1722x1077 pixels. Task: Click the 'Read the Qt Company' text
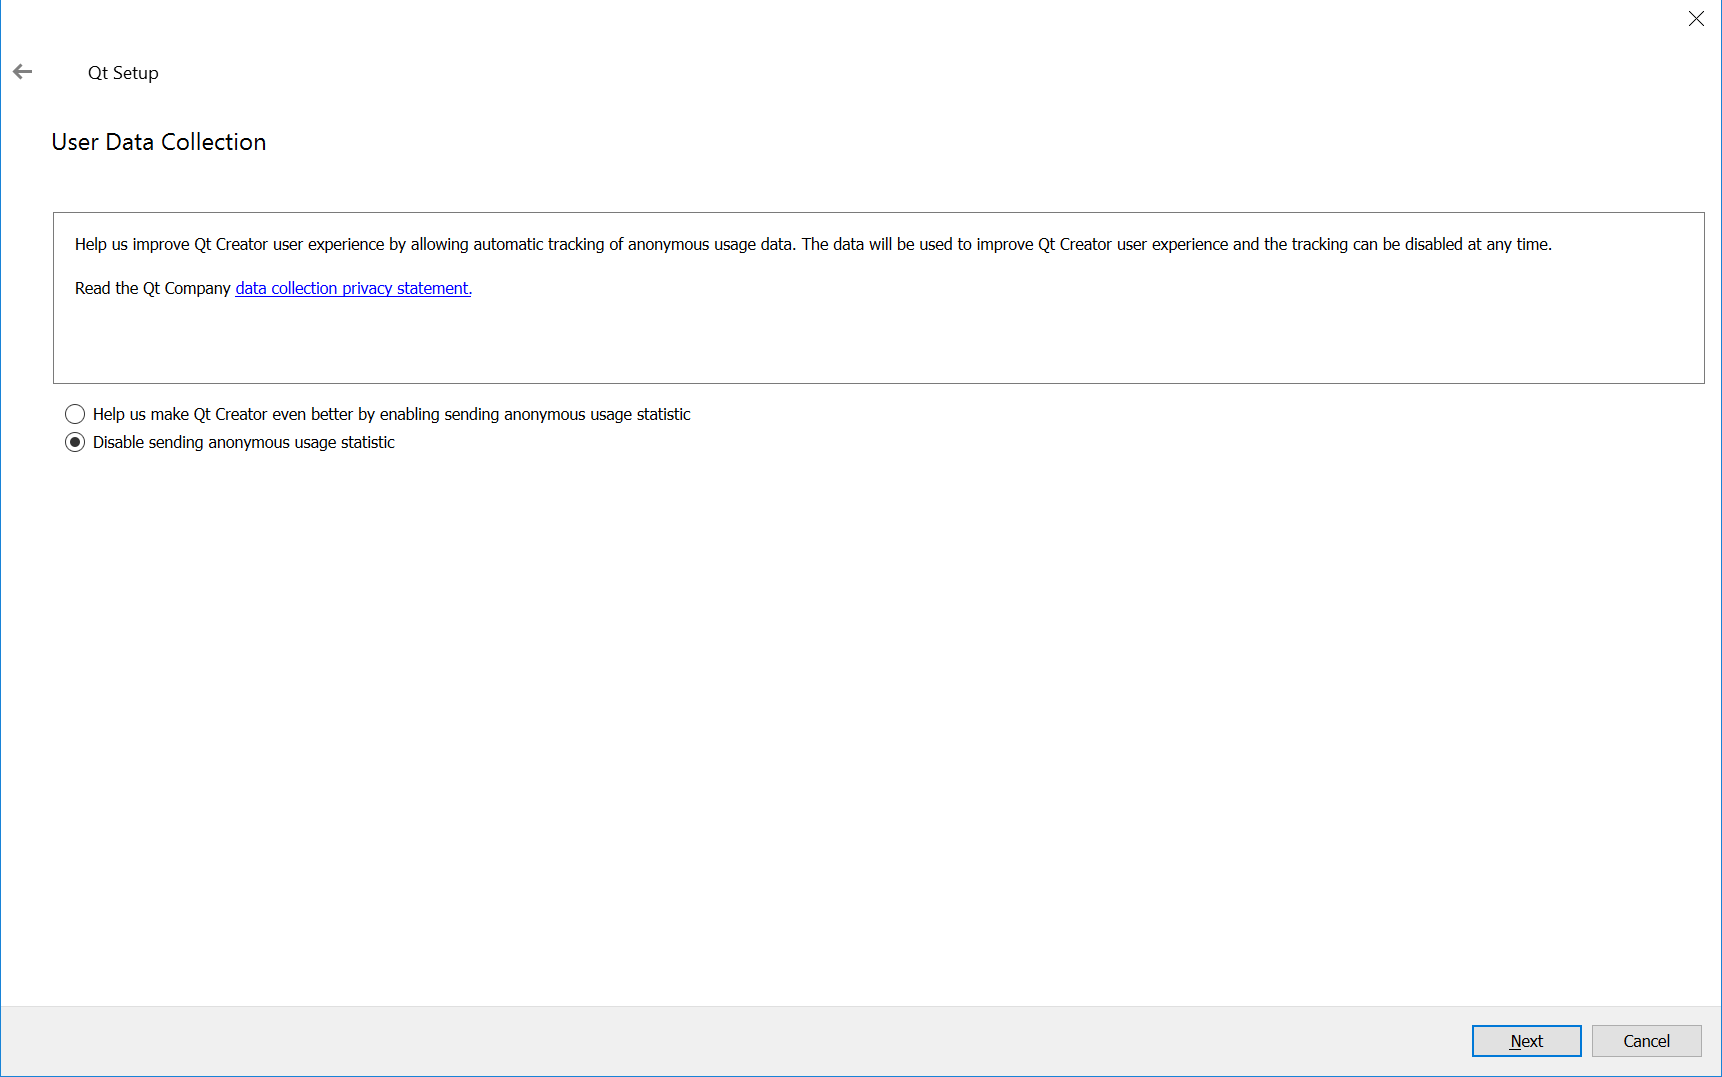pos(153,288)
